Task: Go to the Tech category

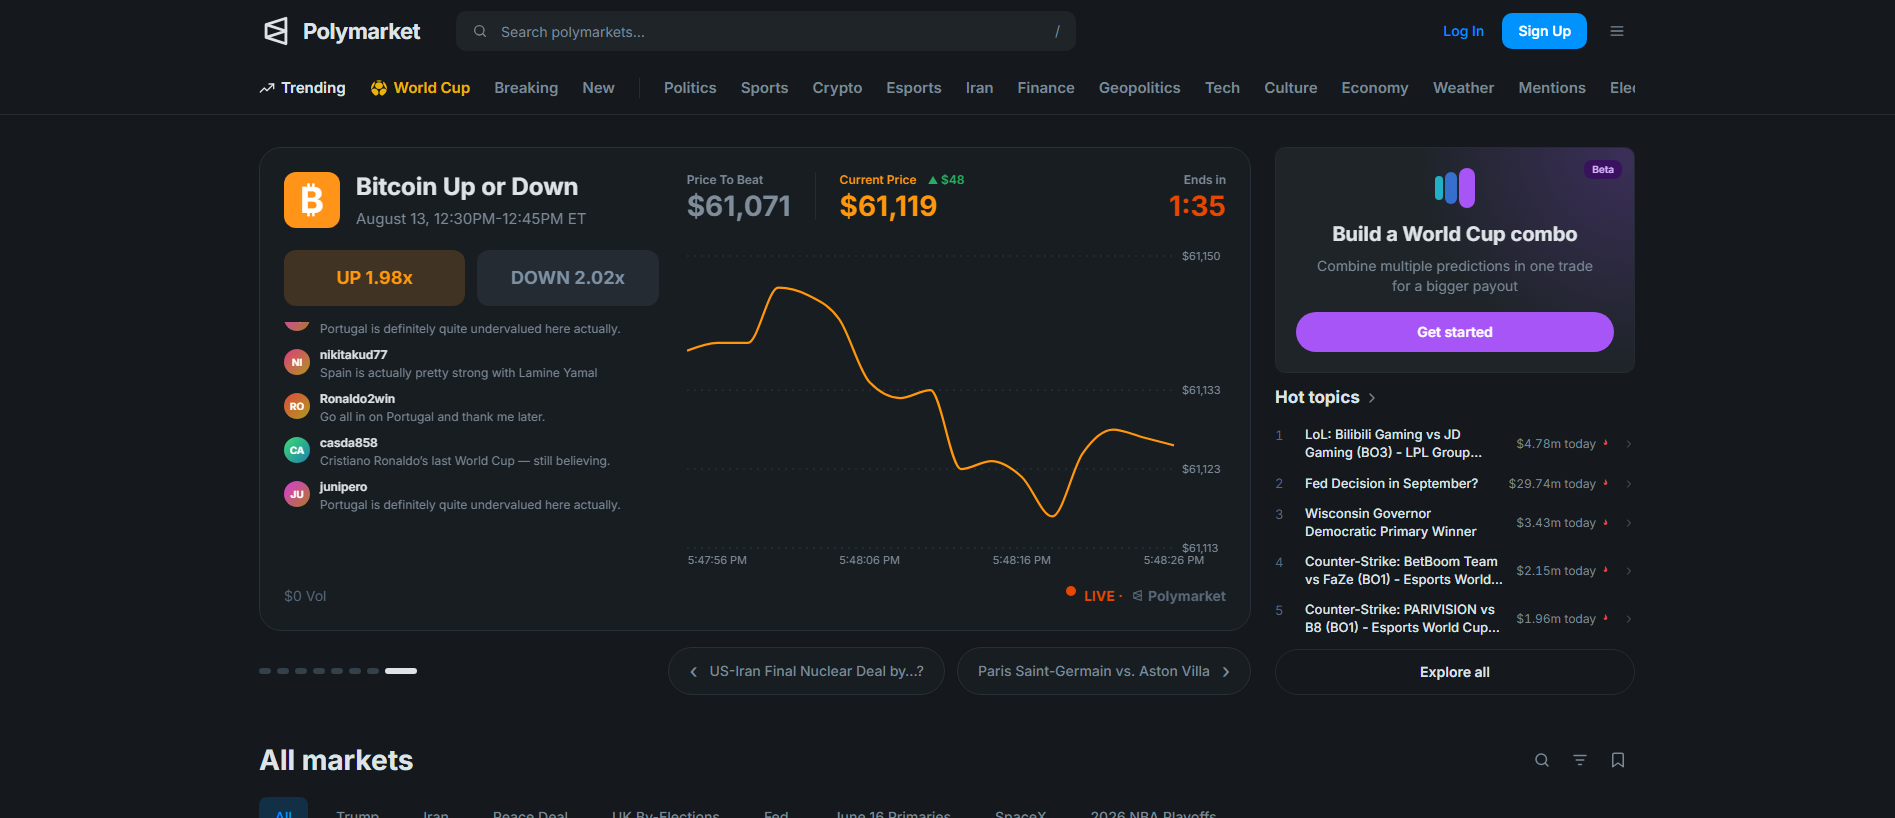Action: tap(1222, 88)
